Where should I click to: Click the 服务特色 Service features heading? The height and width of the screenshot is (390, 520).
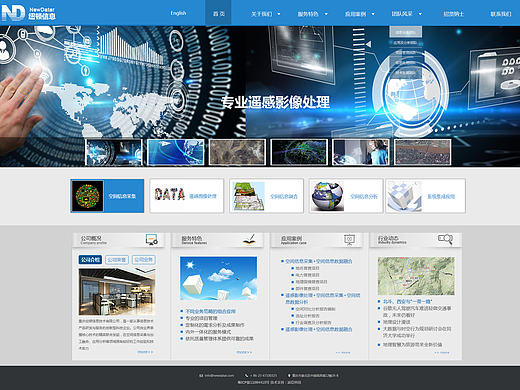[194, 239]
